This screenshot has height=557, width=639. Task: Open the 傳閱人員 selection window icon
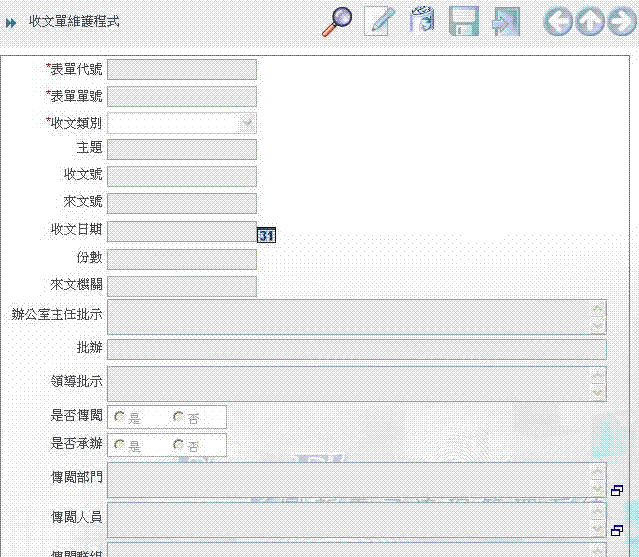tap(617, 529)
